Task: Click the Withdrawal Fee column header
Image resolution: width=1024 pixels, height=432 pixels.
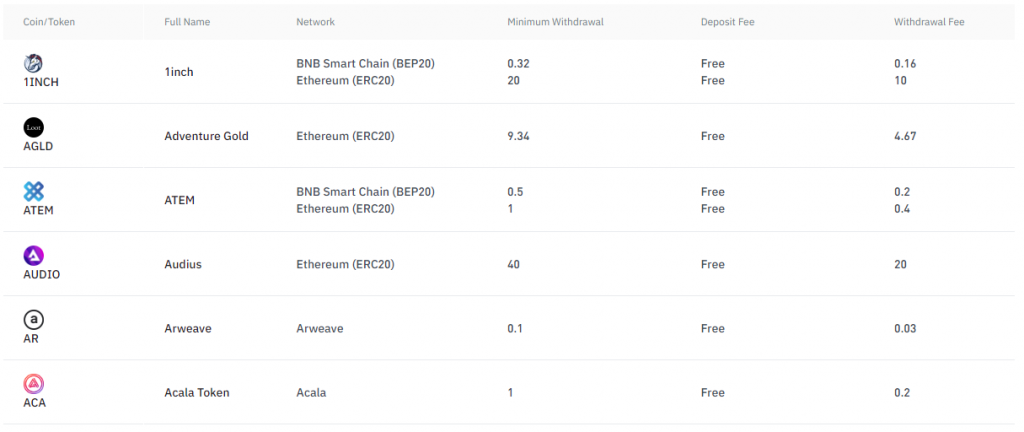Action: (x=929, y=22)
